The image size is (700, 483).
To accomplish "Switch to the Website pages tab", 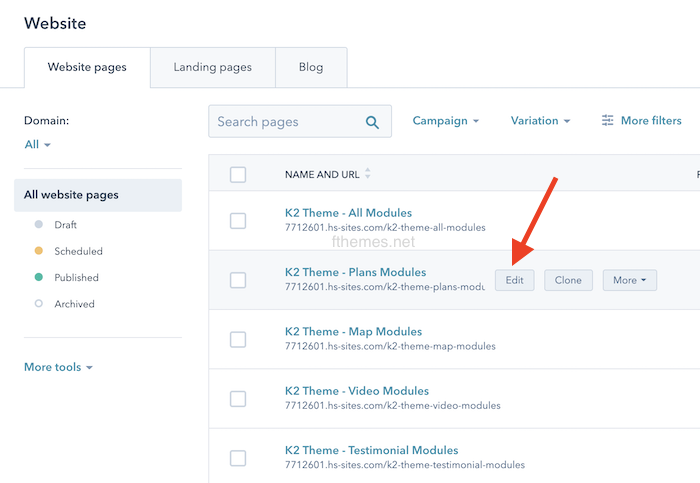I will click(87, 67).
